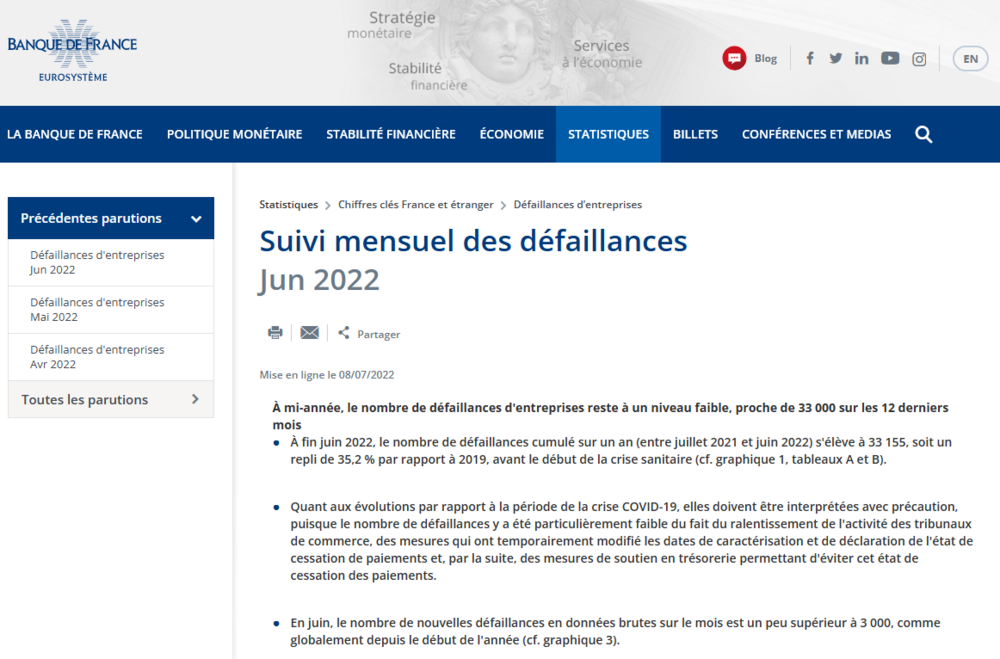Open the Twitter bird icon

[835, 58]
